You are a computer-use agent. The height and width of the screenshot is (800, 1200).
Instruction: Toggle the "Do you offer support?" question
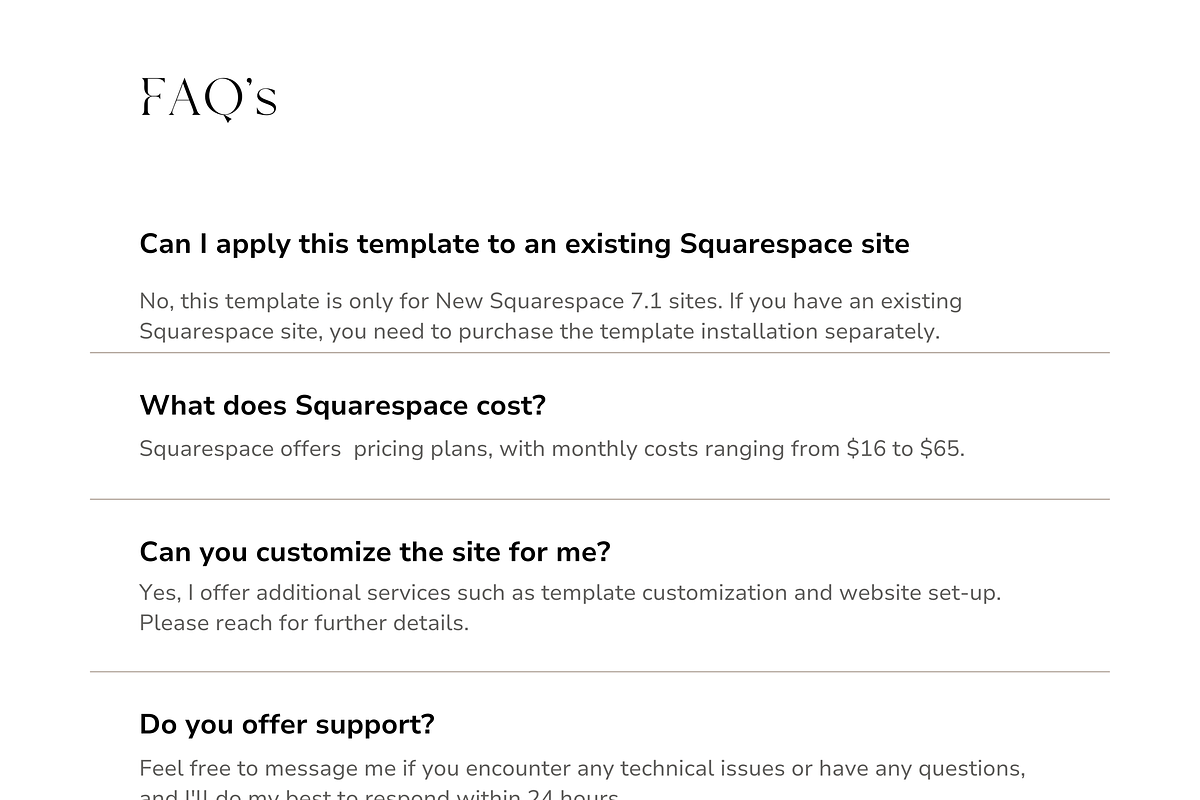(287, 724)
